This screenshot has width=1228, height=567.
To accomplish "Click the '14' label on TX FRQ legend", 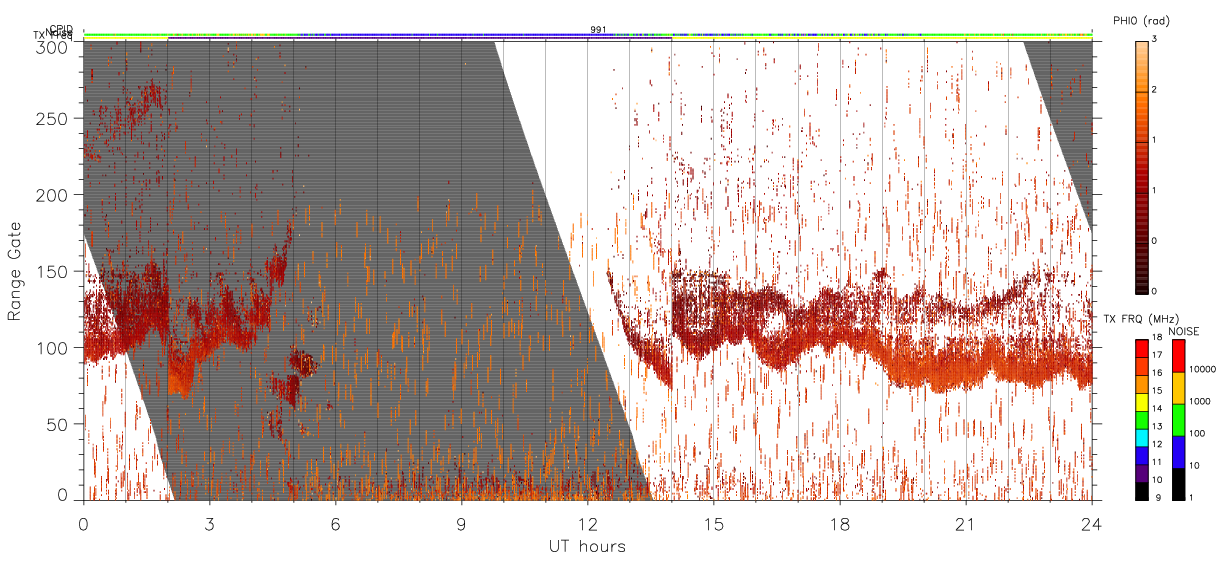I will 1157,408.
